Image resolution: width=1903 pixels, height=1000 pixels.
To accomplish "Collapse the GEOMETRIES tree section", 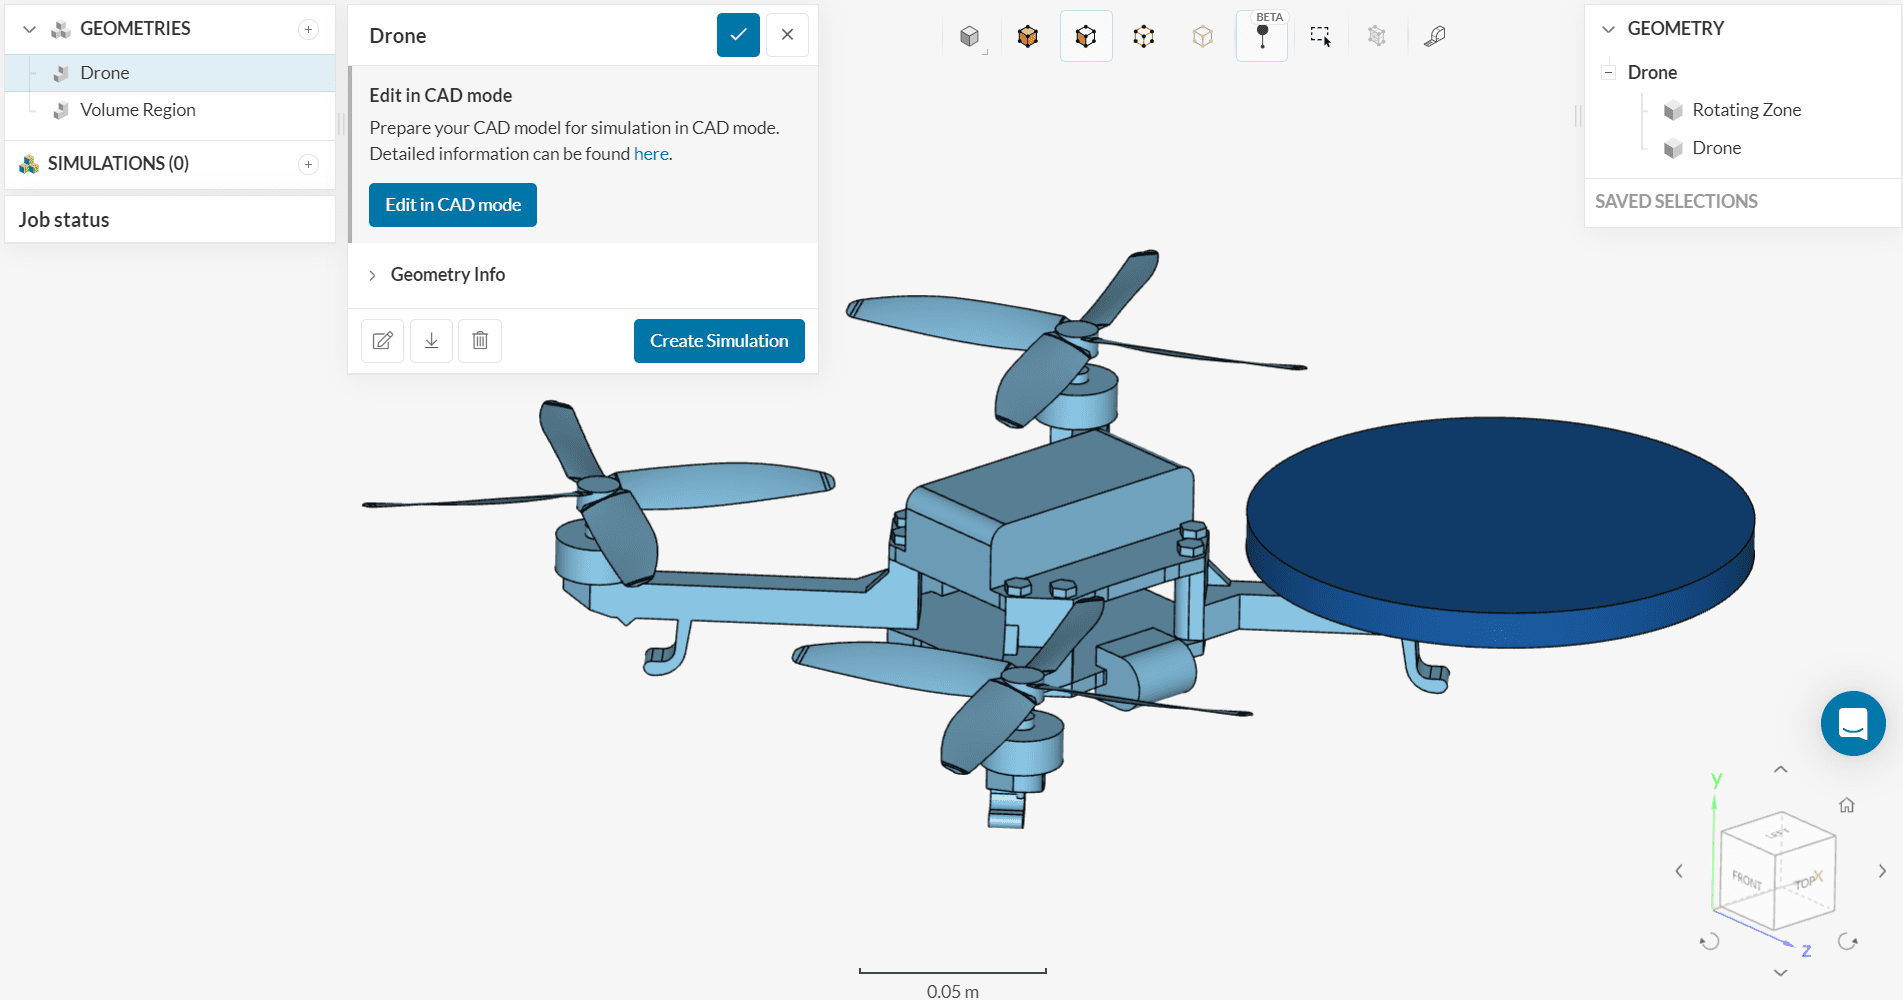I will point(29,29).
